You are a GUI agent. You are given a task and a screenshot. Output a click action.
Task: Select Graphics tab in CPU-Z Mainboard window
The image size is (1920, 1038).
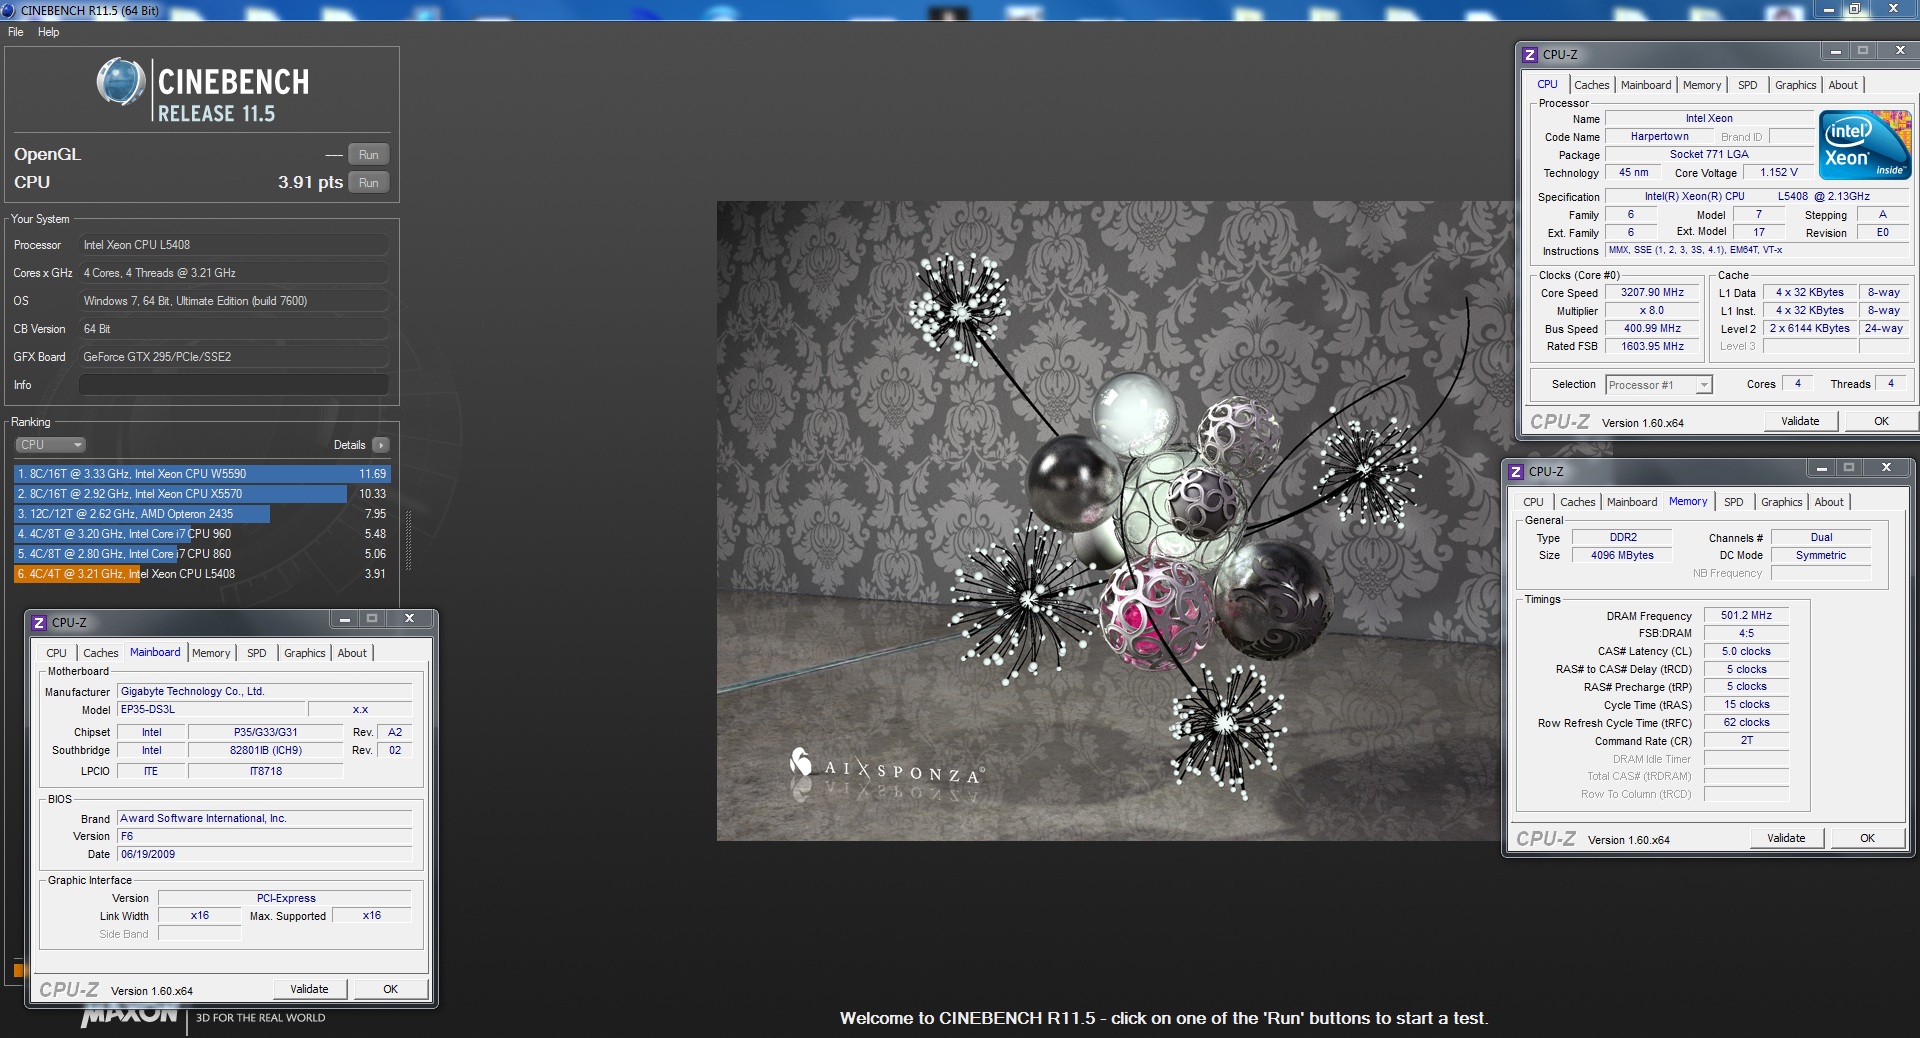coord(304,653)
